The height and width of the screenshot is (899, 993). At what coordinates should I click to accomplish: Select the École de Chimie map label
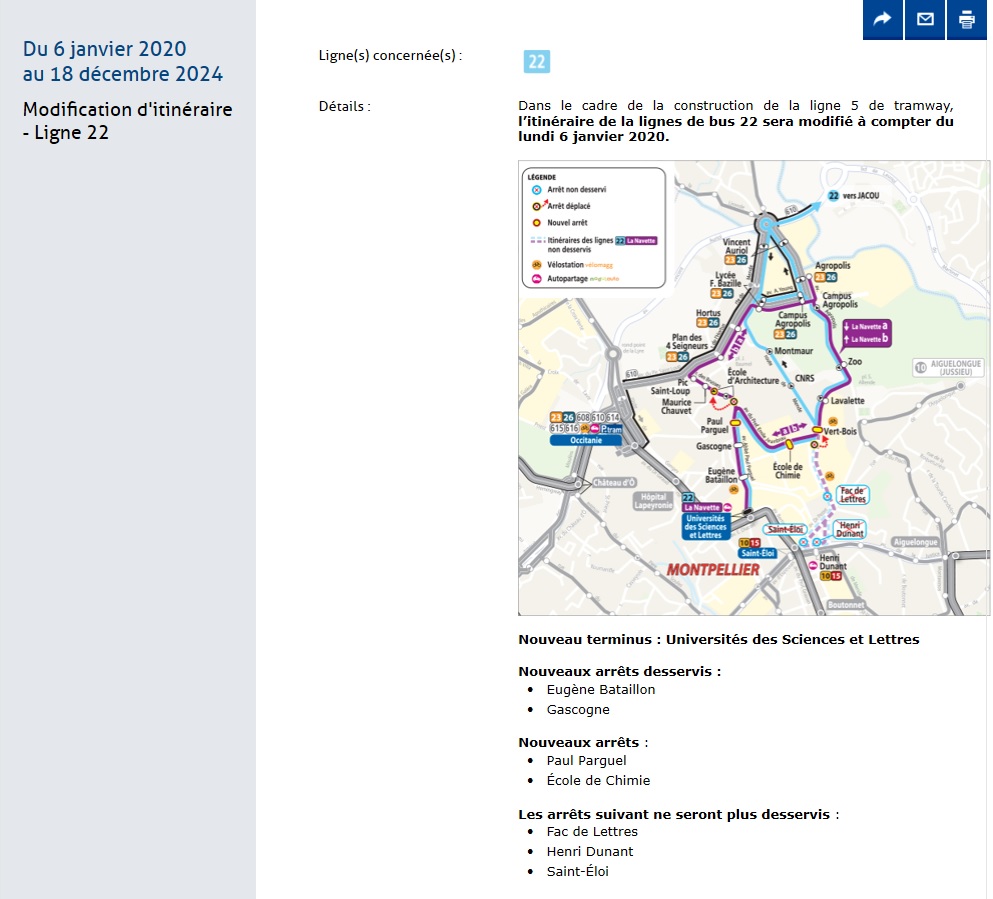coord(787,470)
